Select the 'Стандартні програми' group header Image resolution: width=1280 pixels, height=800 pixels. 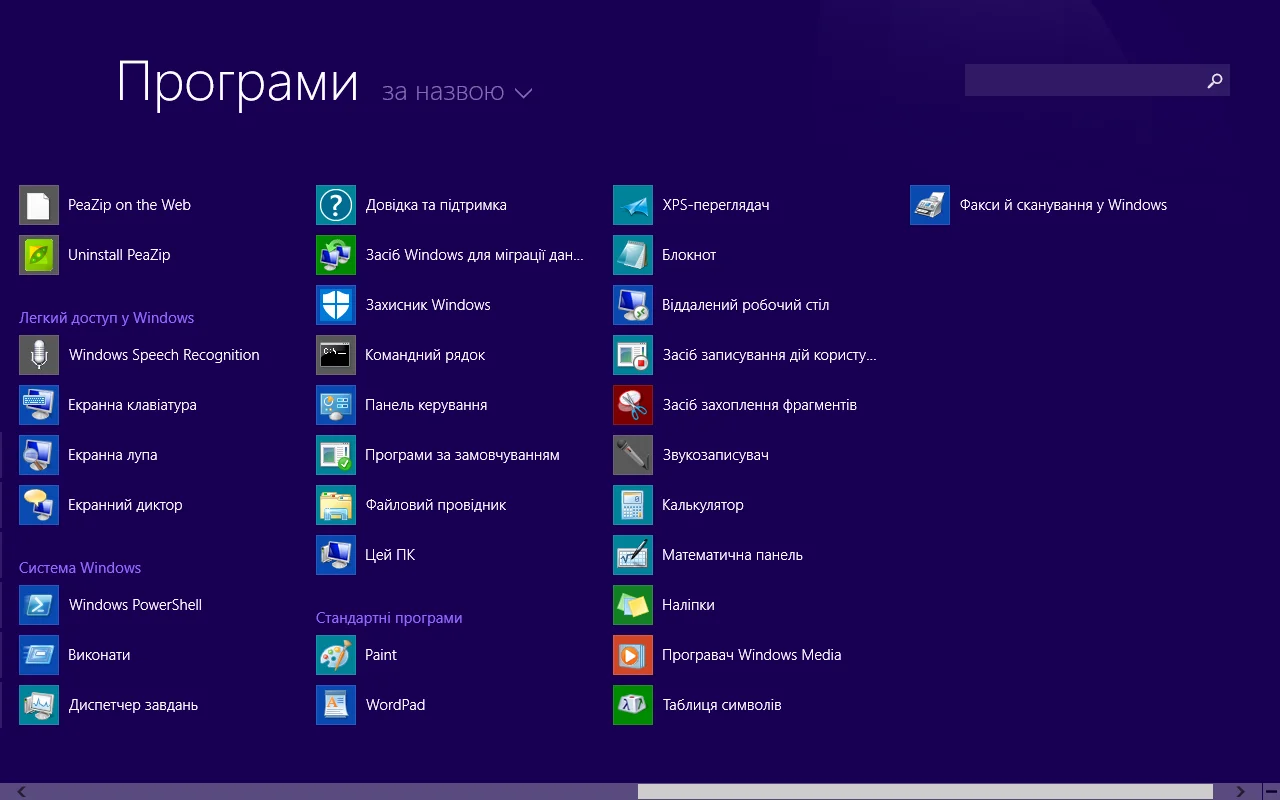pos(389,618)
